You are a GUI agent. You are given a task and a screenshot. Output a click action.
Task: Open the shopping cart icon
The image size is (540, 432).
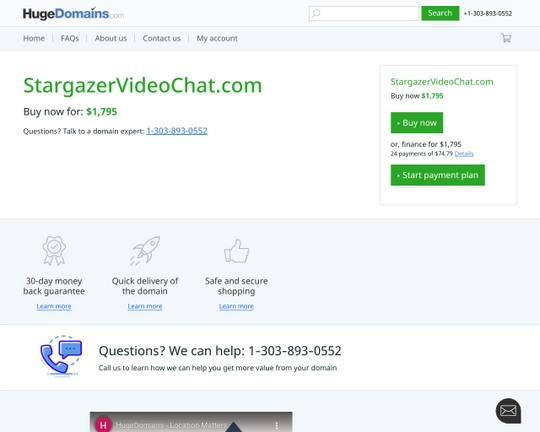pos(506,38)
